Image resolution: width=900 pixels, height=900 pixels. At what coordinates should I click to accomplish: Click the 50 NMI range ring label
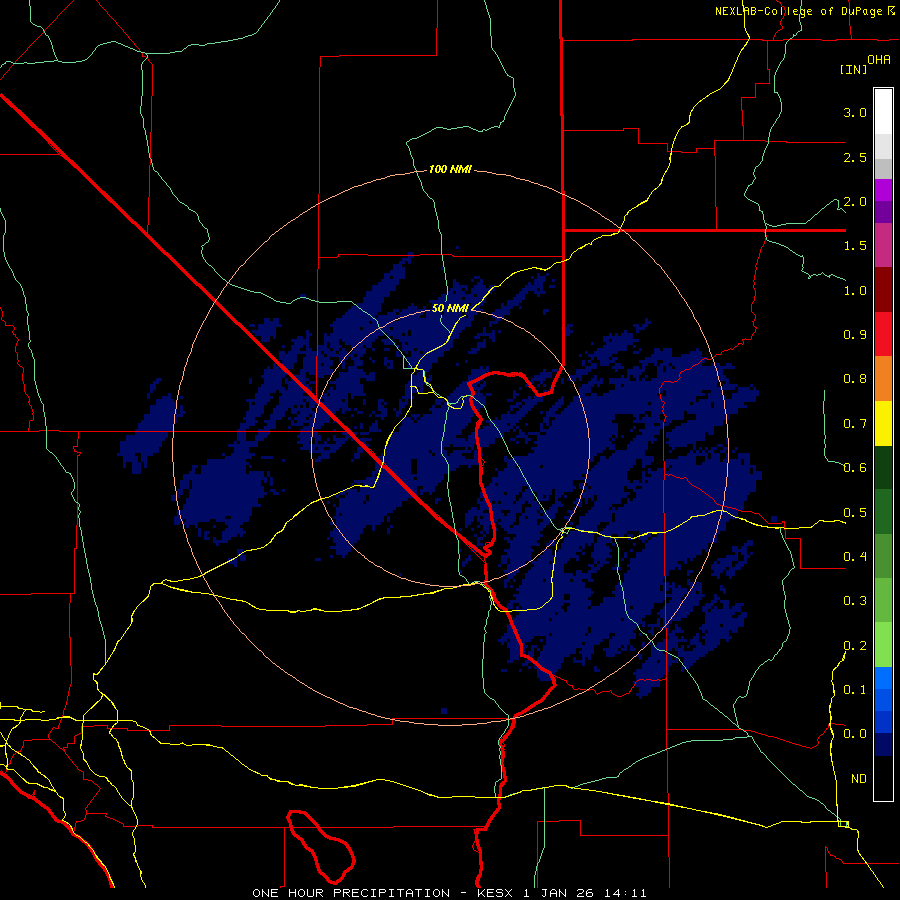coord(450,308)
